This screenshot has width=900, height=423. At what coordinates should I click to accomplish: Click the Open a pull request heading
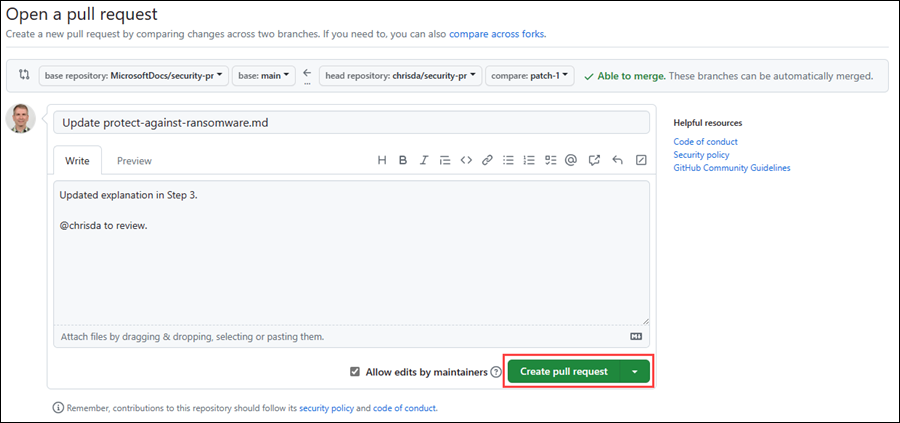(82, 14)
